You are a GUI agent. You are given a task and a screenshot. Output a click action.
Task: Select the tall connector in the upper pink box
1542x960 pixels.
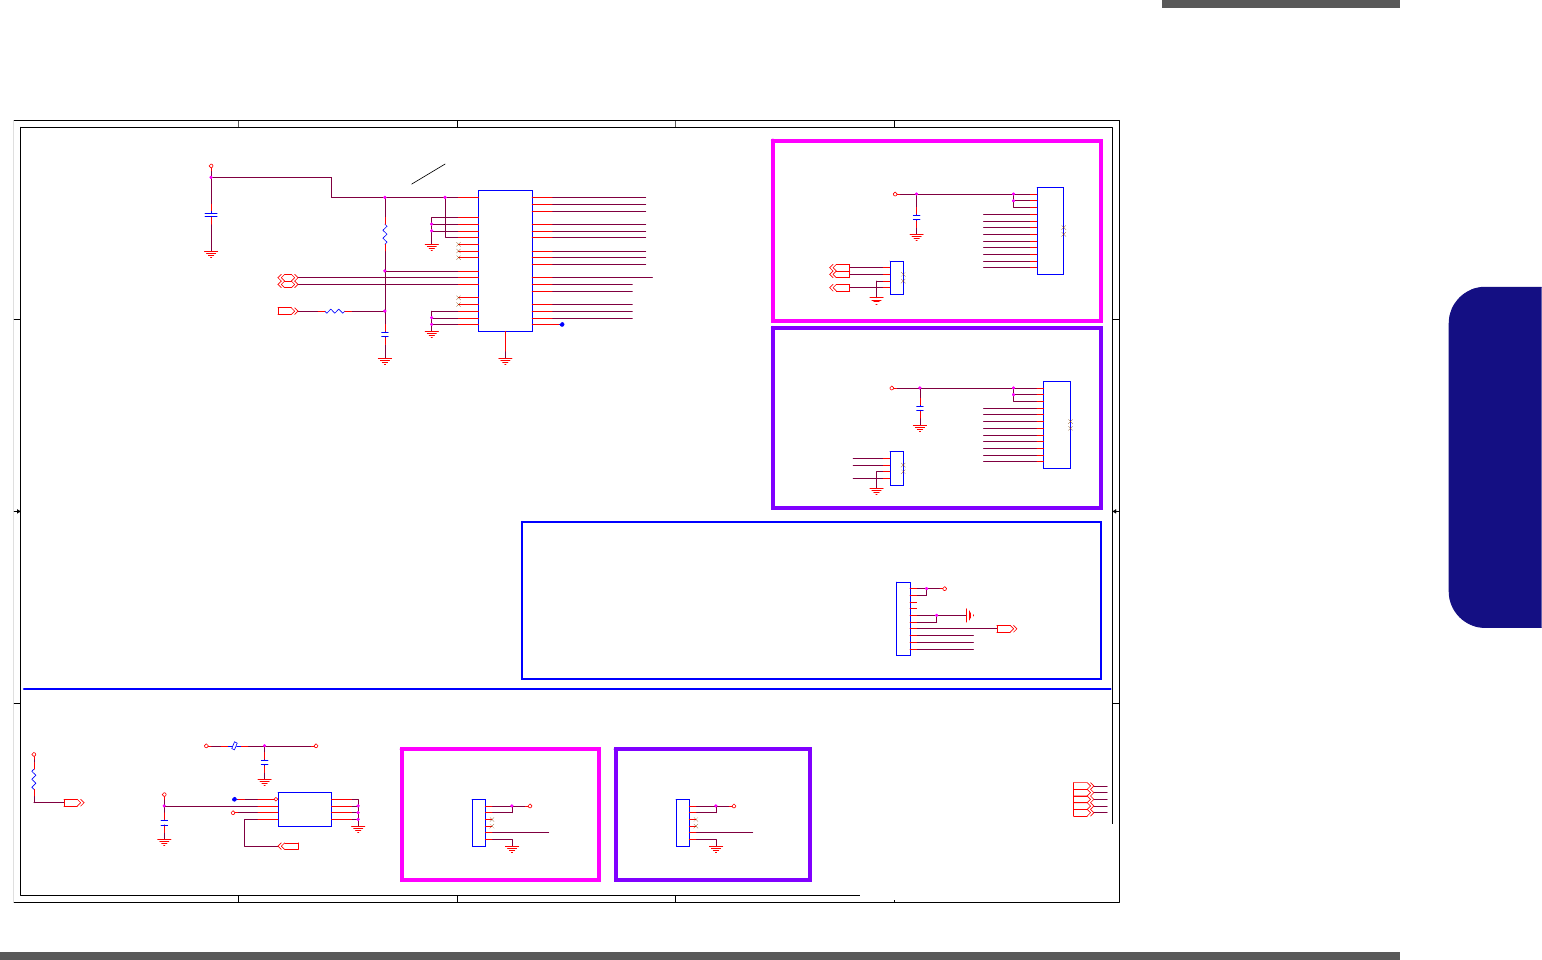(1050, 231)
